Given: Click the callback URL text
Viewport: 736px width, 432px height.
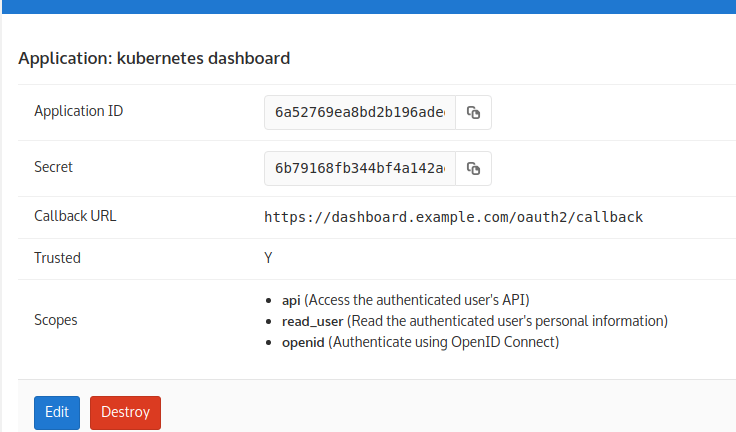Looking at the screenshot, I should pyautogui.click(x=453, y=216).
